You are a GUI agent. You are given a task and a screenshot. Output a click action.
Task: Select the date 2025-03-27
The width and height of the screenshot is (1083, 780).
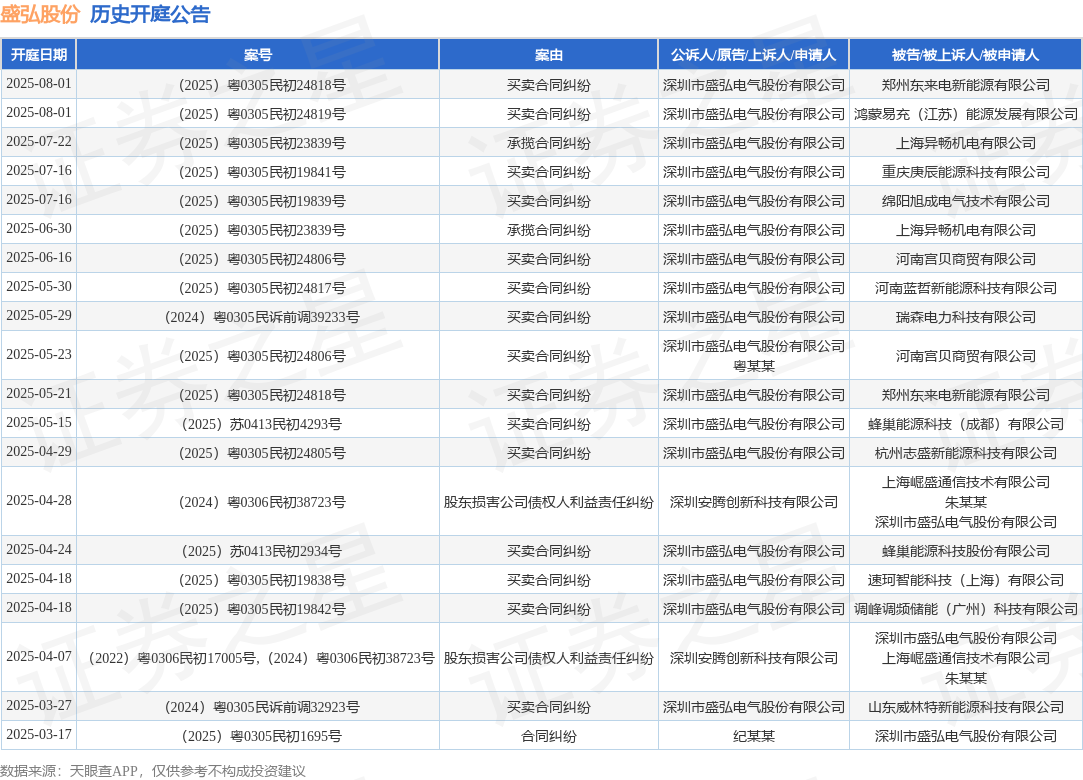click(39, 706)
